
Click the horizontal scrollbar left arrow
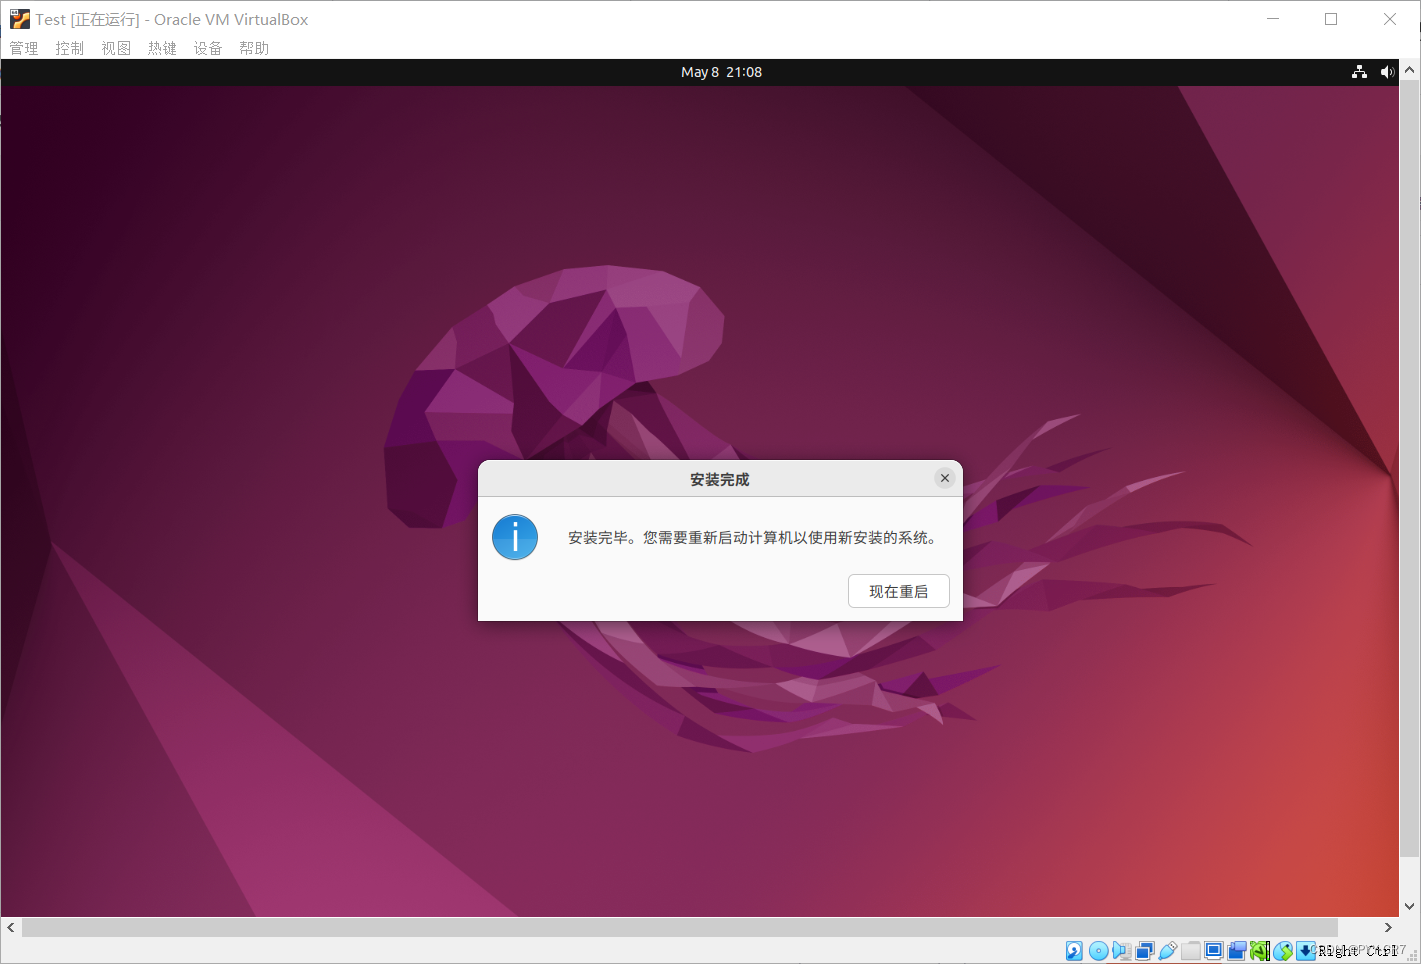[11, 927]
